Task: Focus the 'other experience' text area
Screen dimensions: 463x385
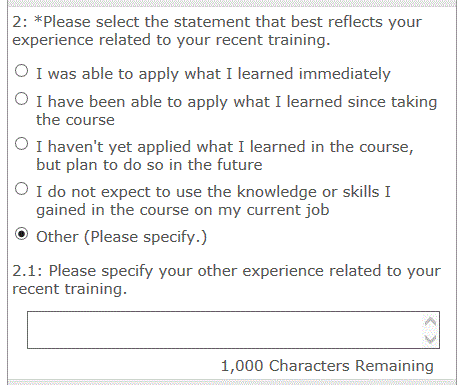Action: (233, 330)
